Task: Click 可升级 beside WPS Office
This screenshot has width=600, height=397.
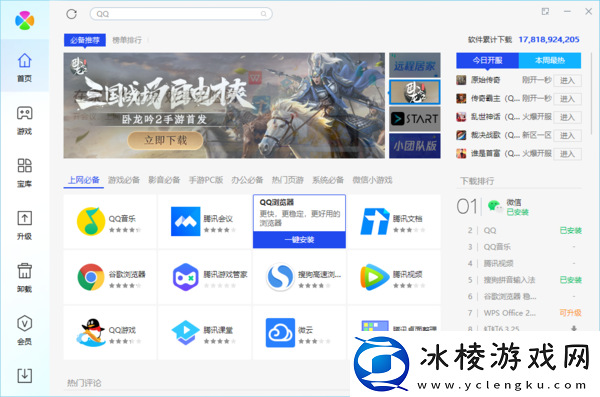Action: click(x=571, y=313)
